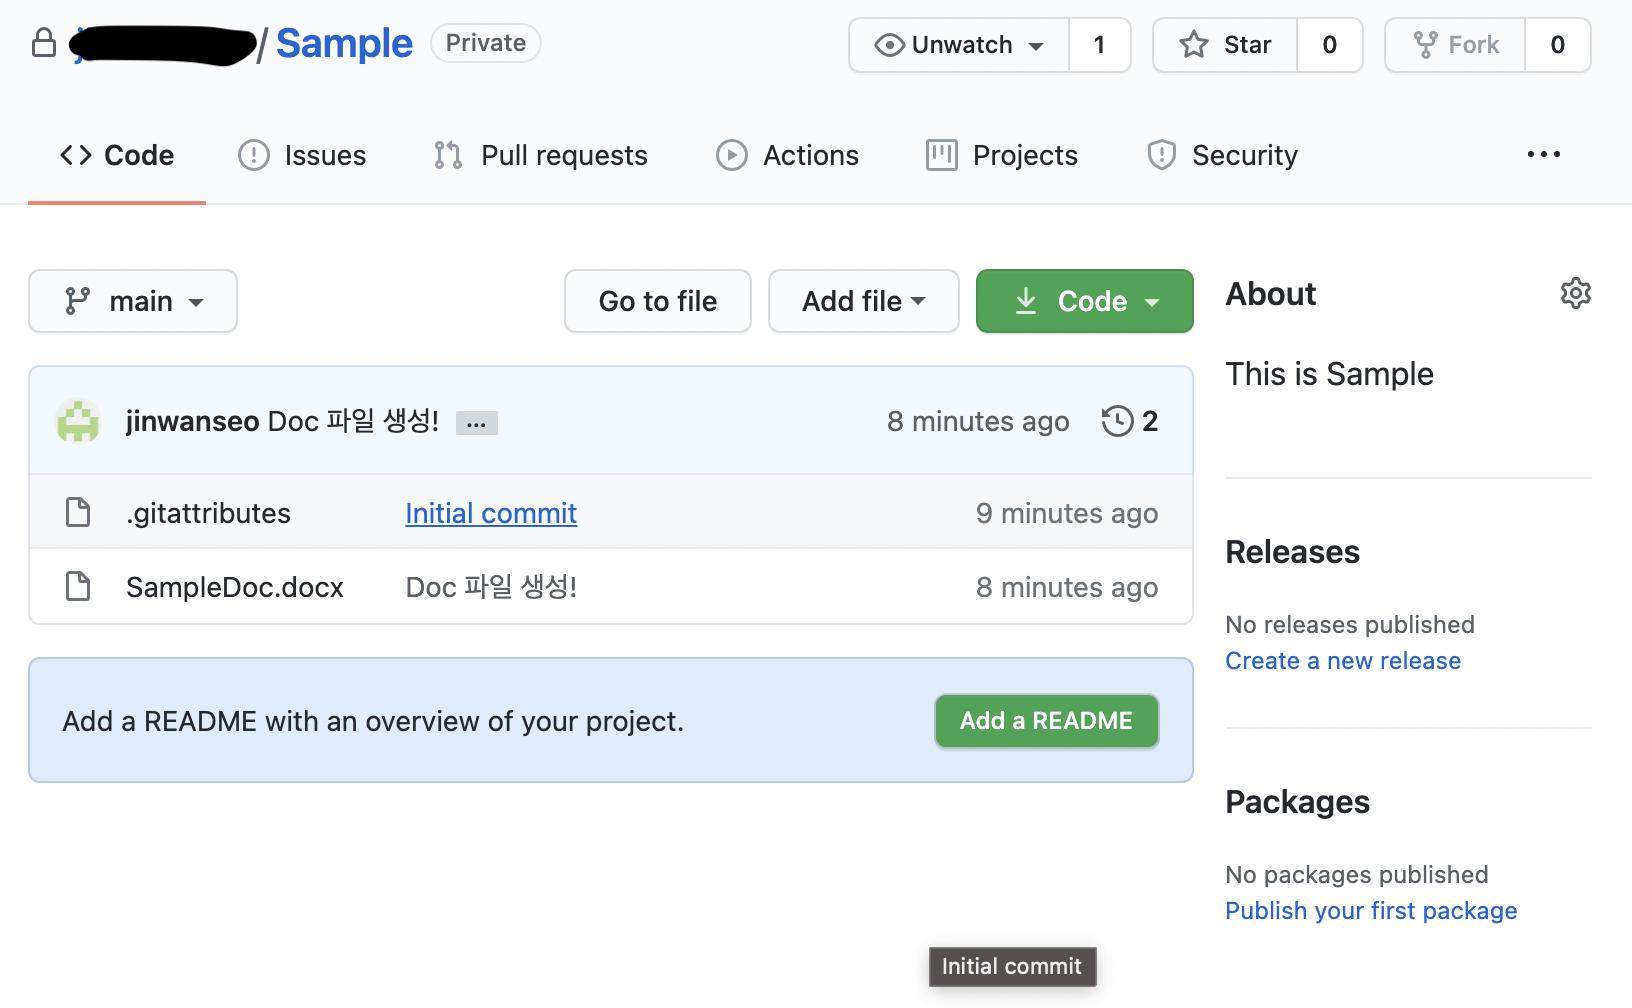This screenshot has width=1632, height=1008.
Task: Open commit history clock icon
Action: (x=1117, y=421)
